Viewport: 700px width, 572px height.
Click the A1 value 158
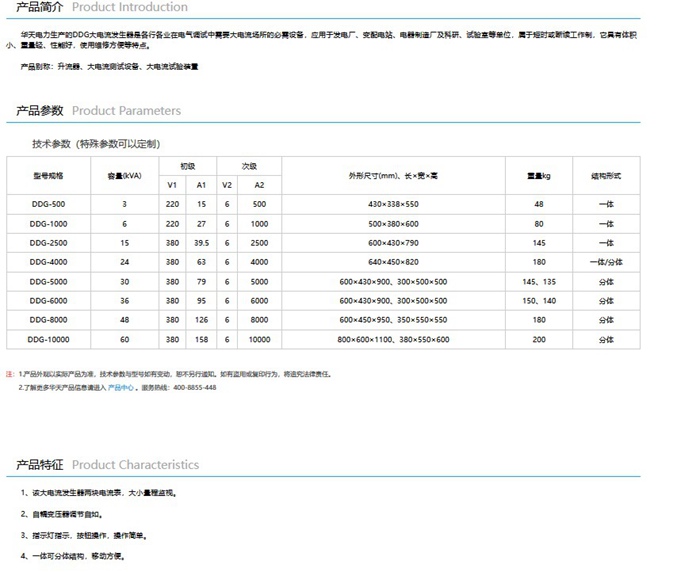pyautogui.click(x=201, y=339)
